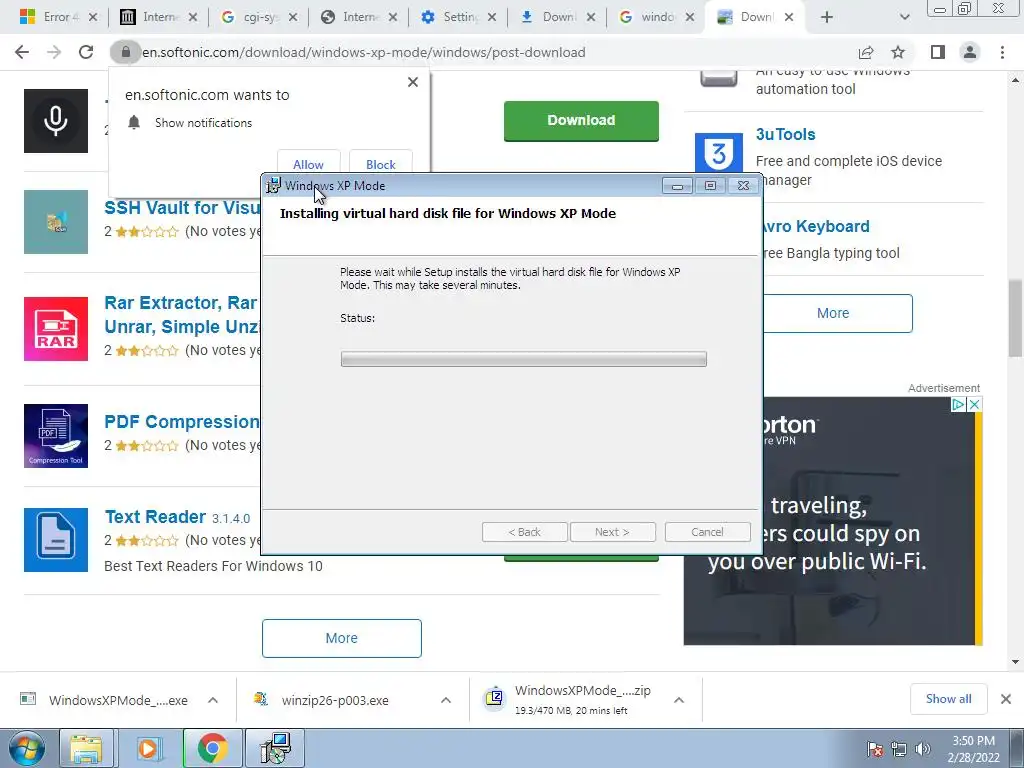Open PDF Compression Tool icon
The image size is (1024, 768).
pyautogui.click(x=56, y=436)
